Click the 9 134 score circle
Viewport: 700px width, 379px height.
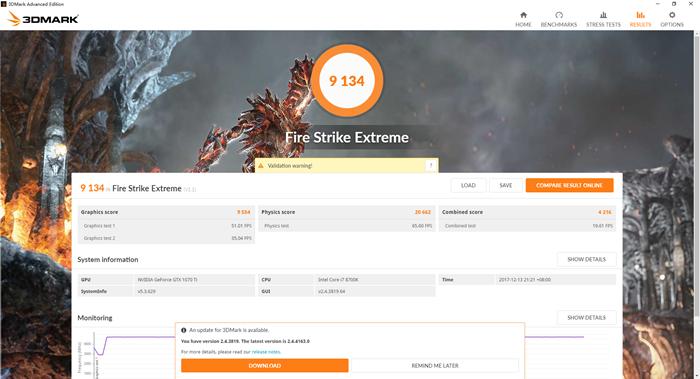point(347,81)
